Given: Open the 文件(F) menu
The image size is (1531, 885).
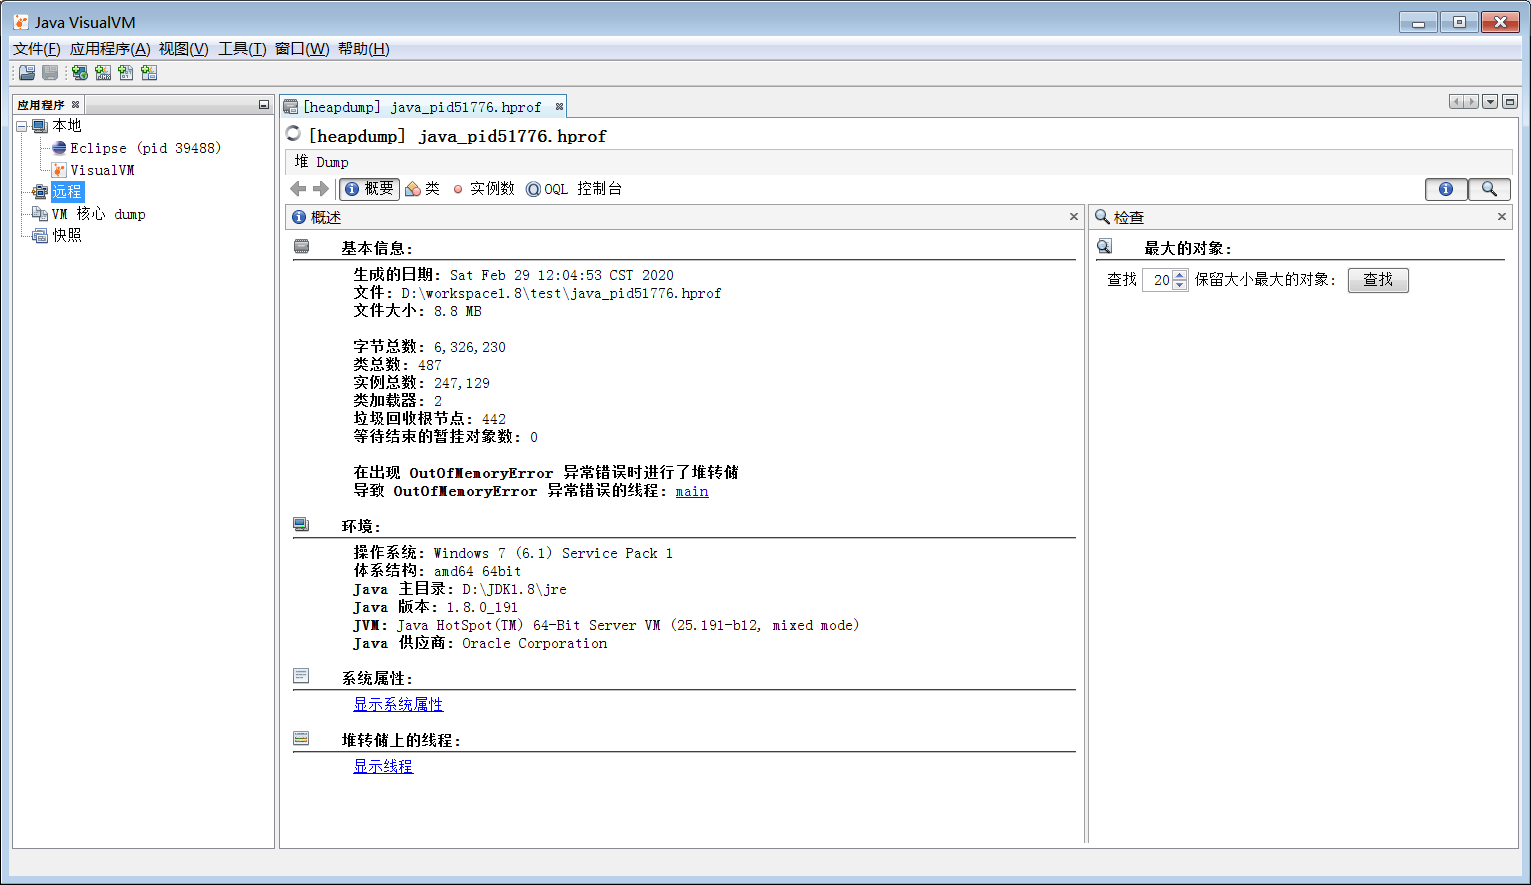Looking at the screenshot, I should [37, 49].
